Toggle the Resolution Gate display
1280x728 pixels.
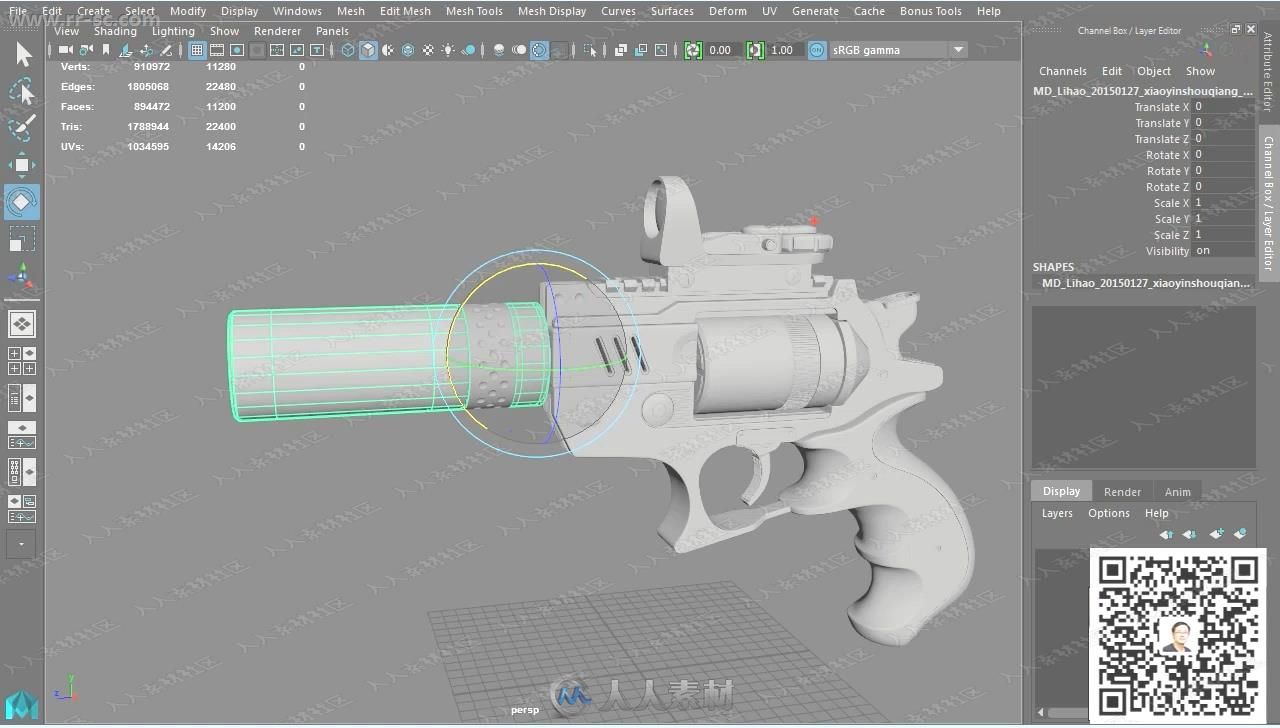click(237, 50)
